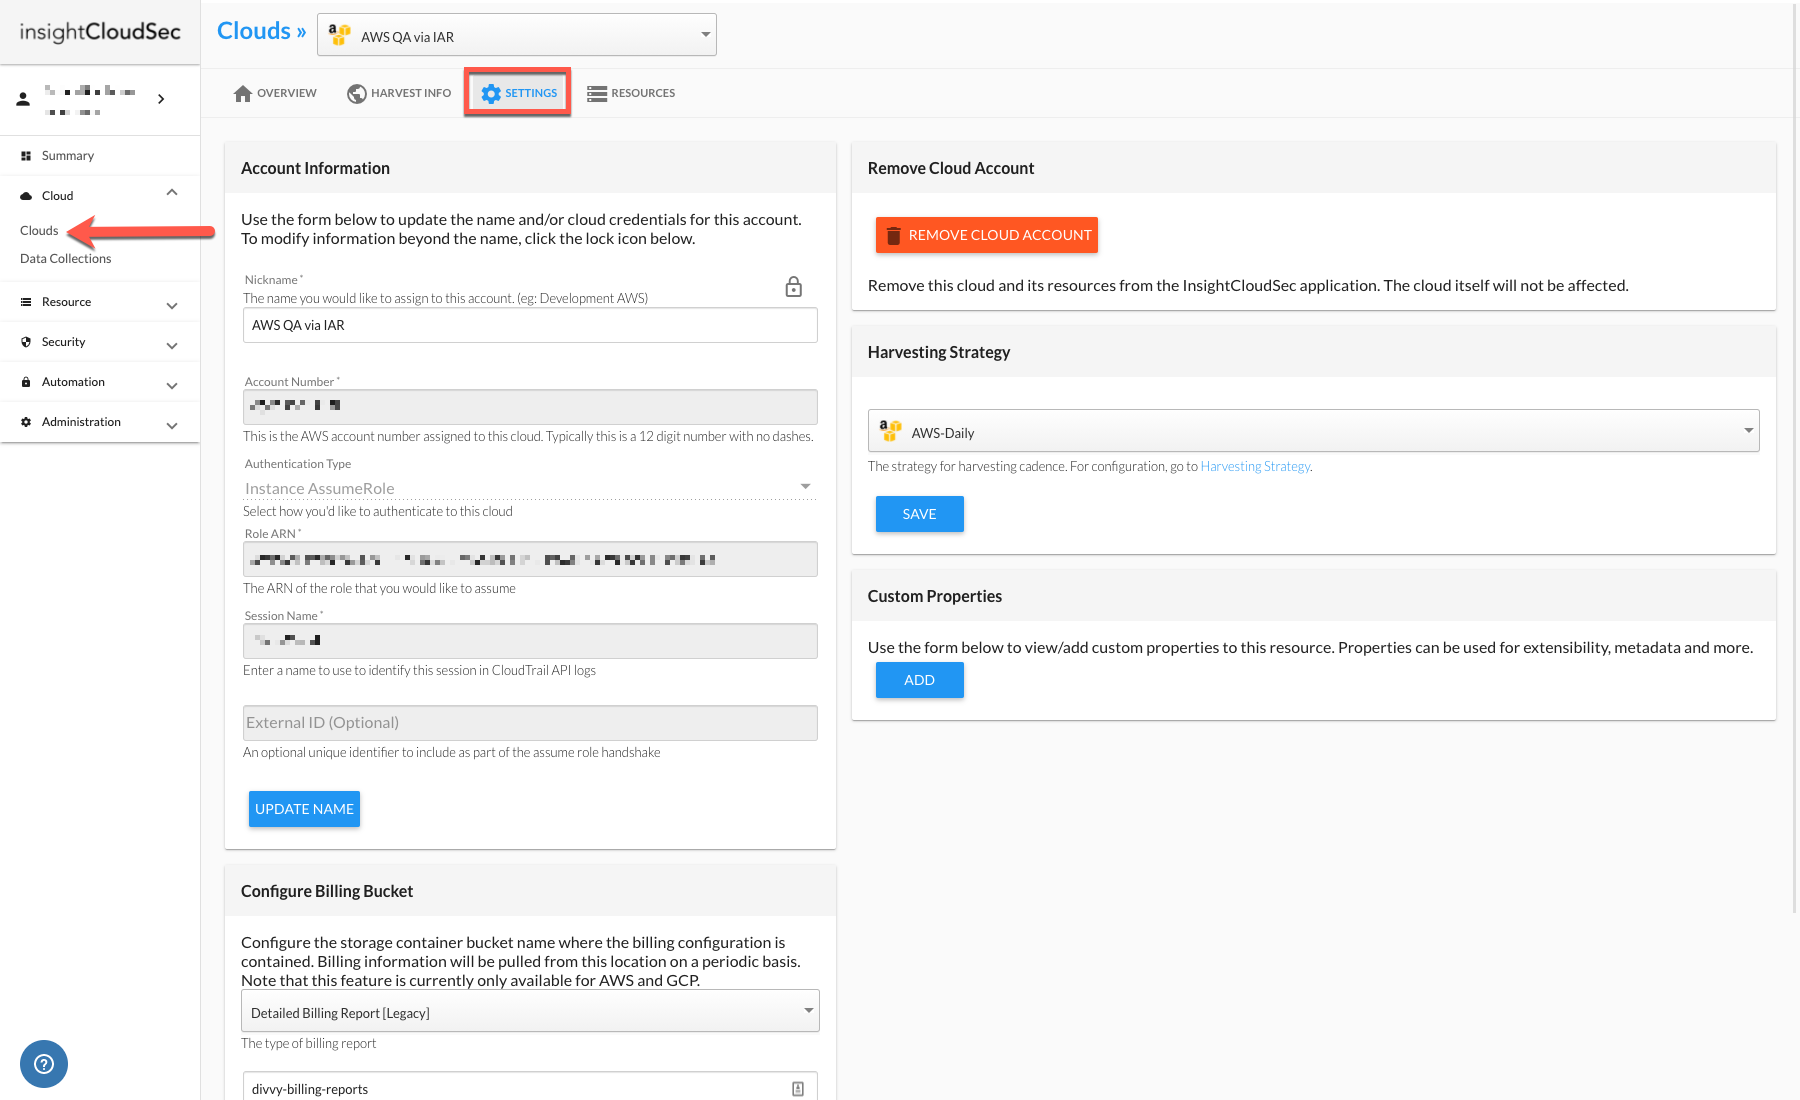Click the Security shield icon

[x=26, y=342]
